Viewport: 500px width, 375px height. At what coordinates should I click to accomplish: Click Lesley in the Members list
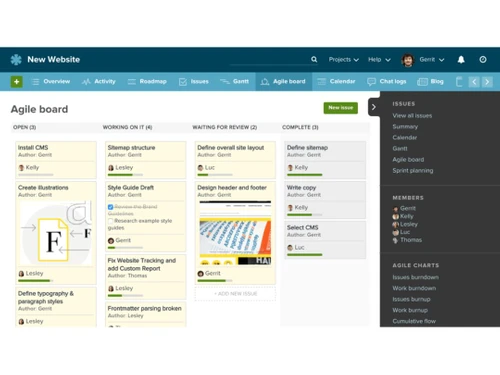[409, 224]
